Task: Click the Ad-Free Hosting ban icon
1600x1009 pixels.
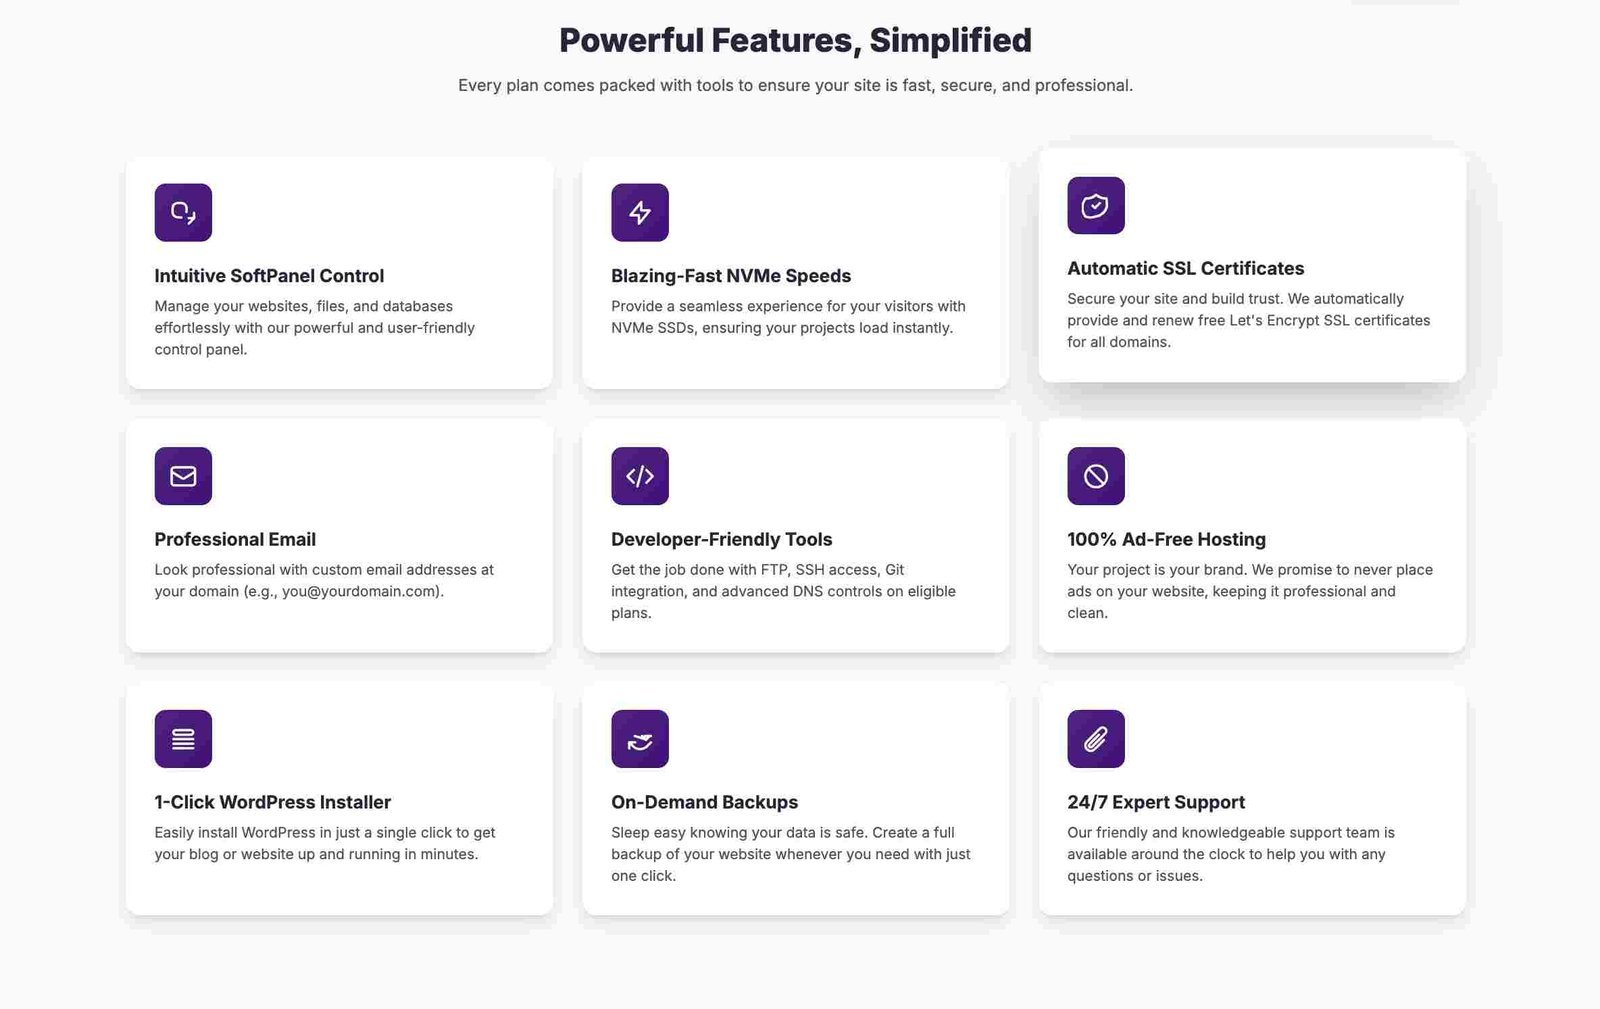Action: [1096, 476]
